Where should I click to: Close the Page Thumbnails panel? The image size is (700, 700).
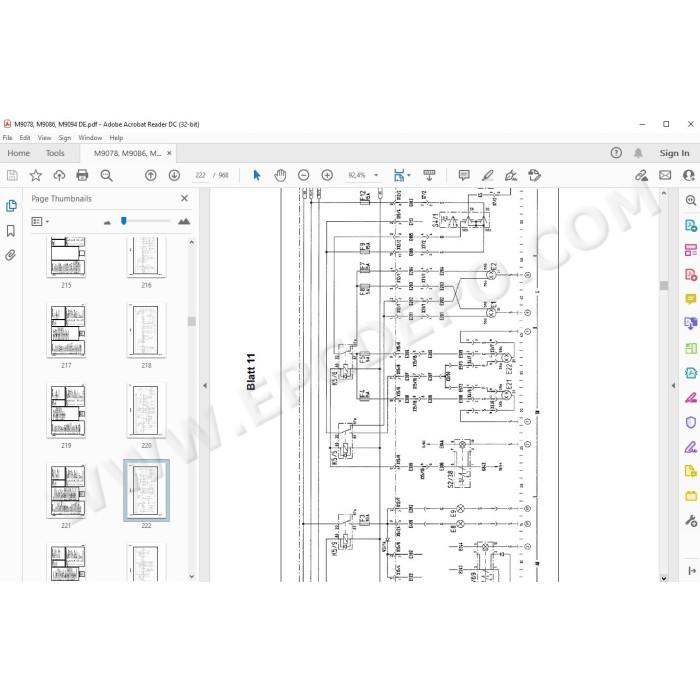pos(184,198)
